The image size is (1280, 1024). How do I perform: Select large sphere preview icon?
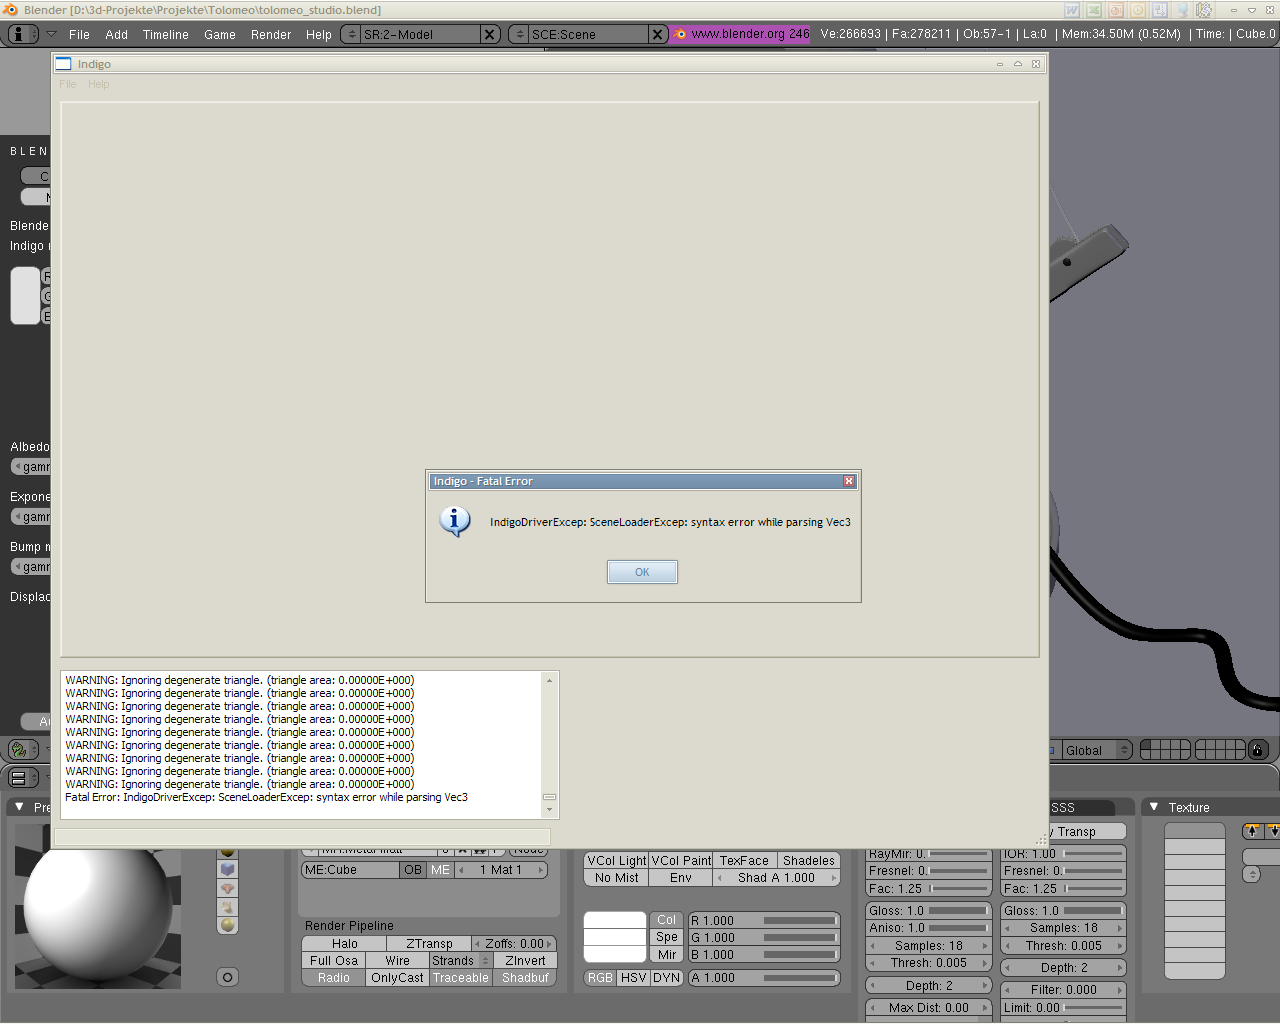pos(228,925)
